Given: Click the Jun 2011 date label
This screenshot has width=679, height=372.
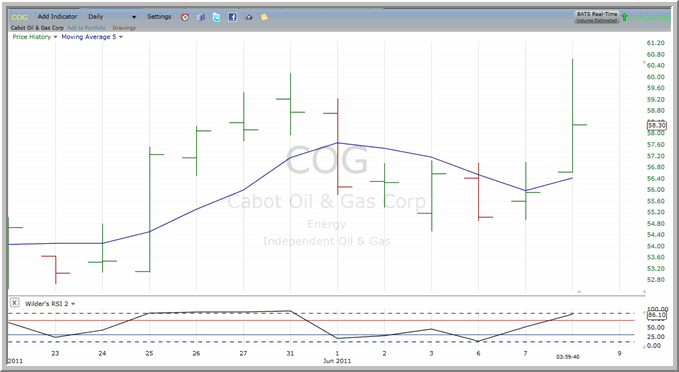Looking at the screenshot, I should (x=337, y=361).
